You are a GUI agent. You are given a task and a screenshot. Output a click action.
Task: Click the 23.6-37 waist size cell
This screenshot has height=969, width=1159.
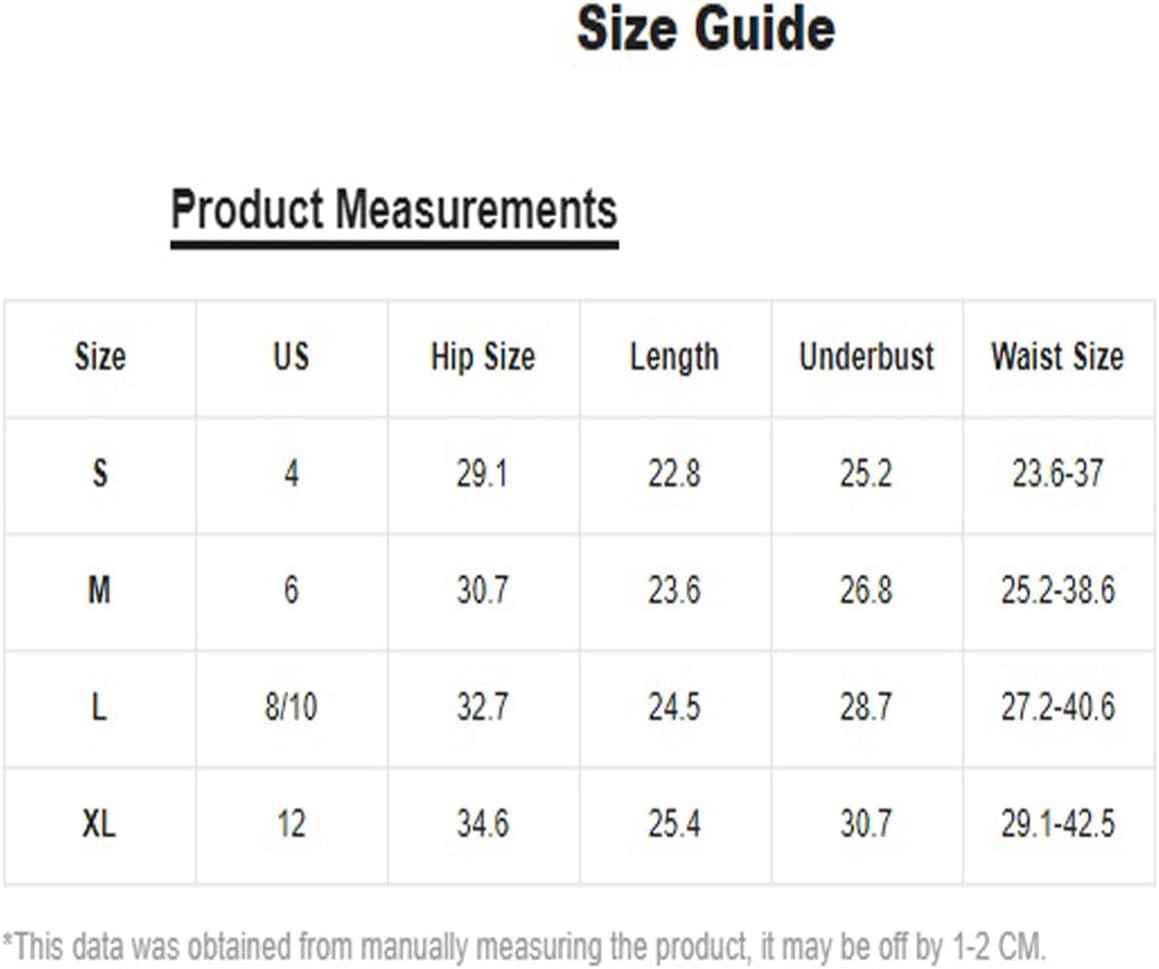[x=1058, y=473]
